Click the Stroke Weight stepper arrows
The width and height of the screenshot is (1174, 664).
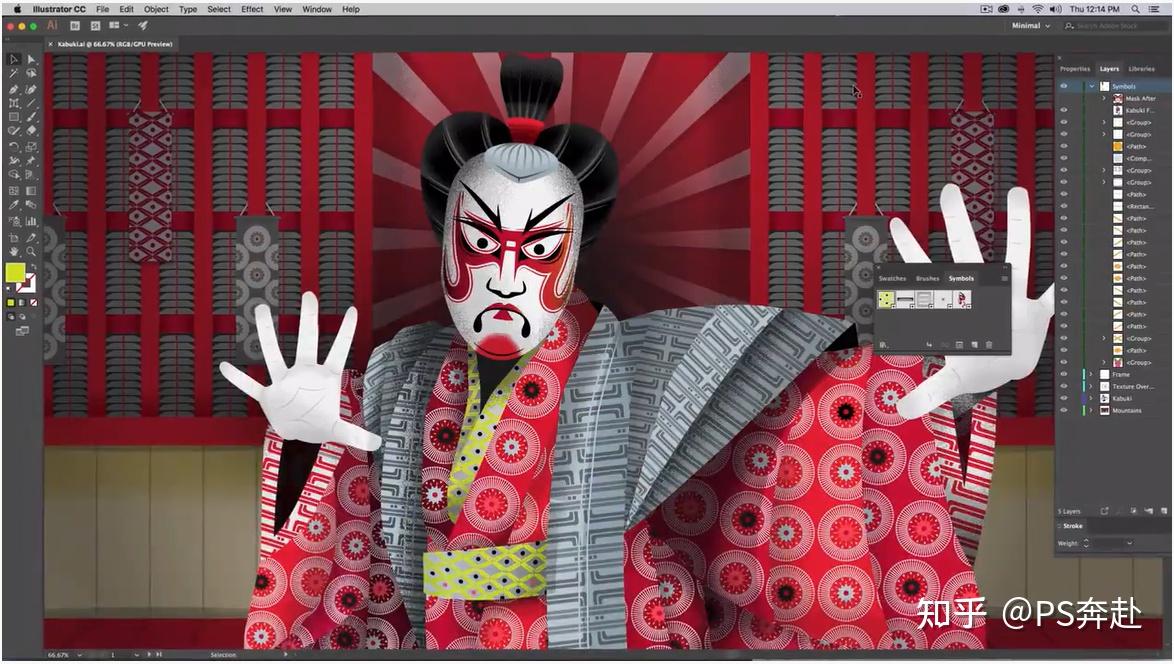point(1086,543)
